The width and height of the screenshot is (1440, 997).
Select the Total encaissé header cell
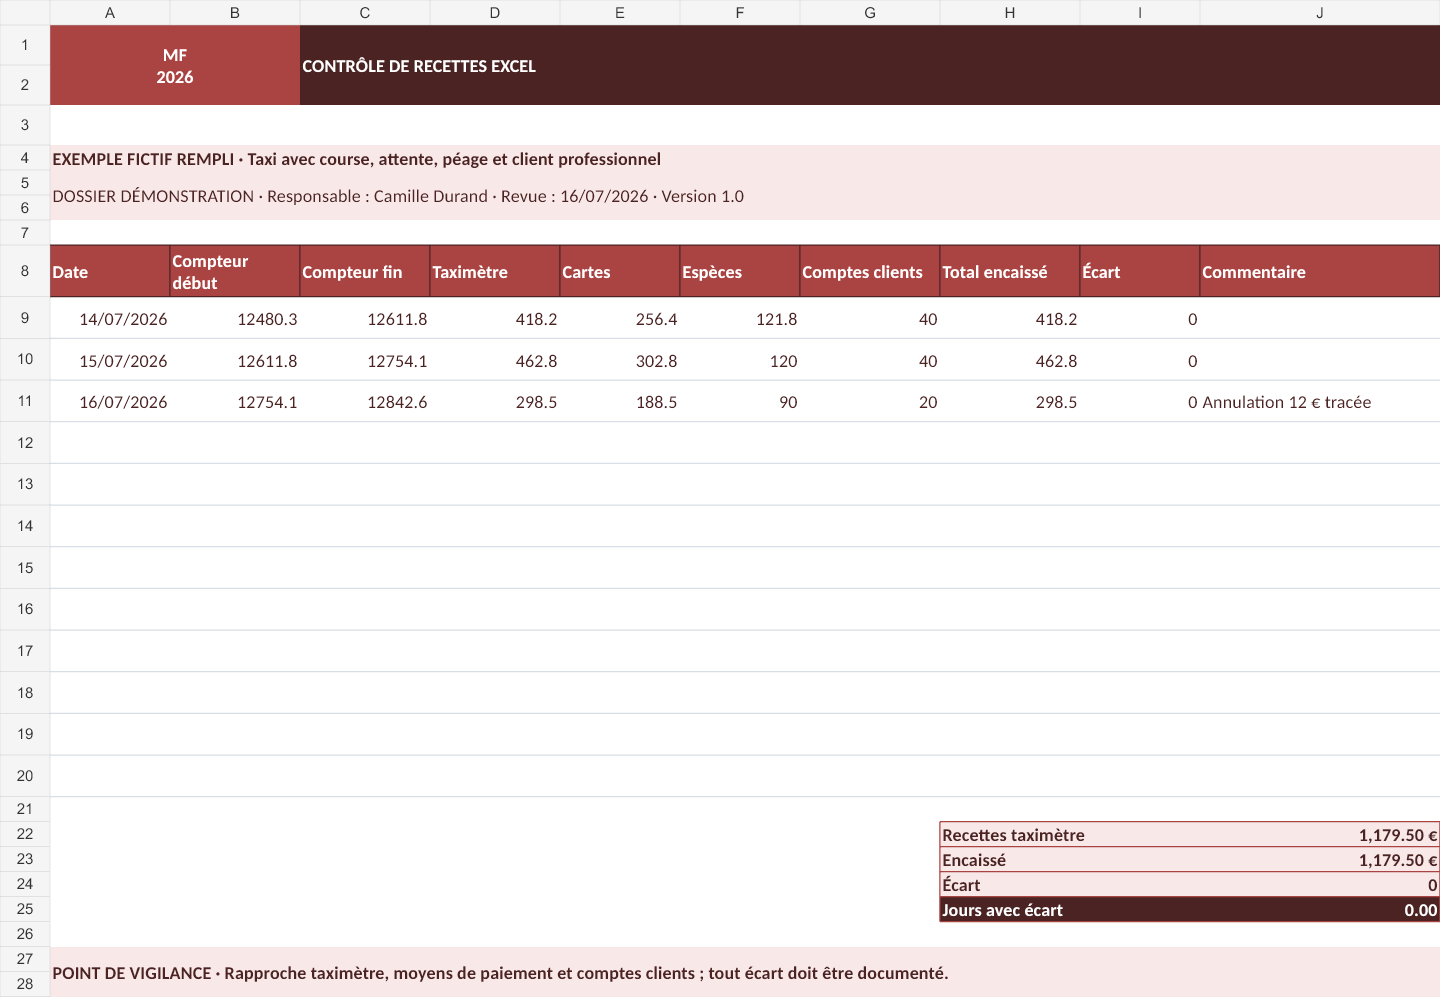(1010, 271)
